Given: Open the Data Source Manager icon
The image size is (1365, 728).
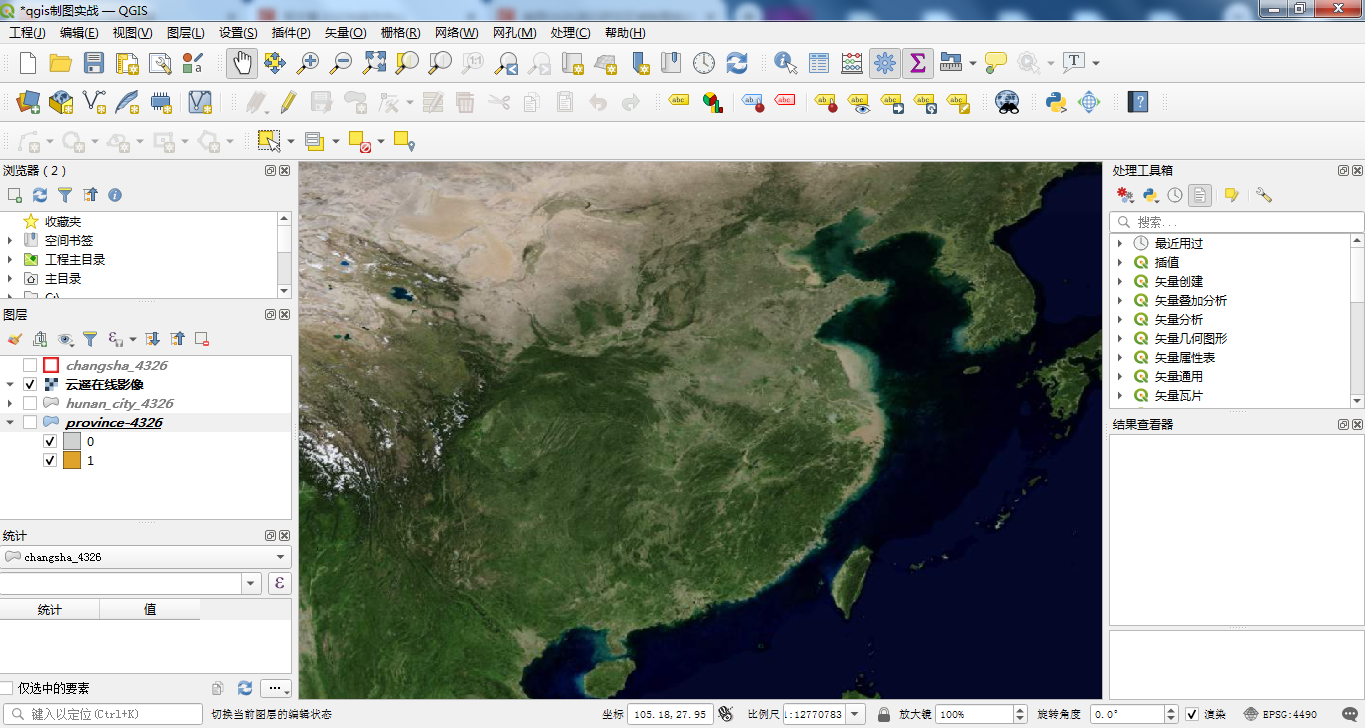Looking at the screenshot, I should pos(28,102).
